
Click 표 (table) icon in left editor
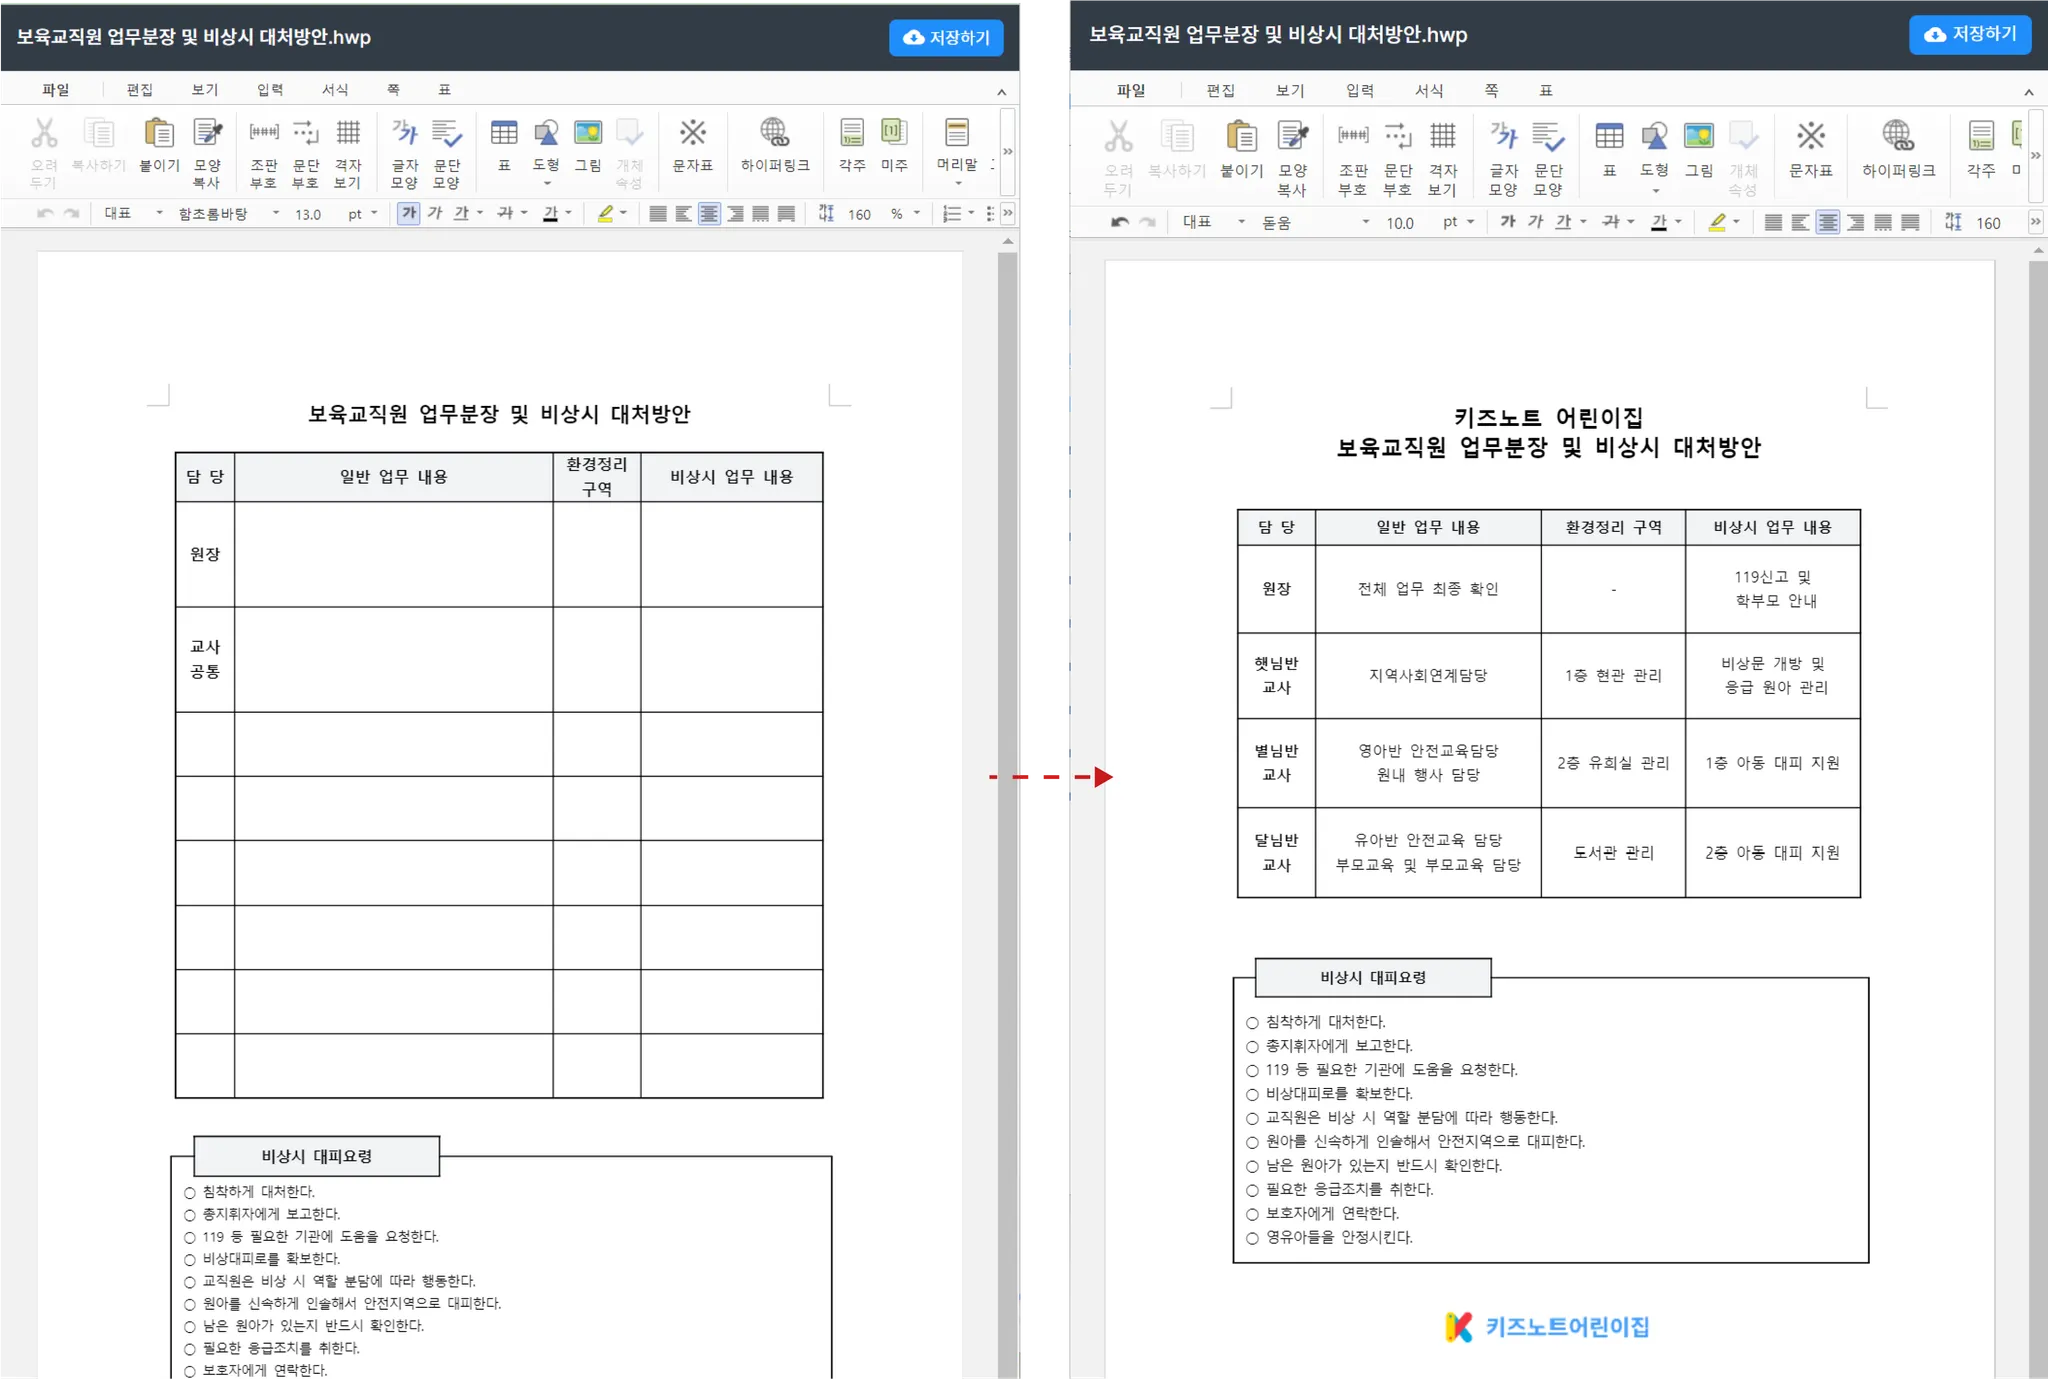[504, 134]
